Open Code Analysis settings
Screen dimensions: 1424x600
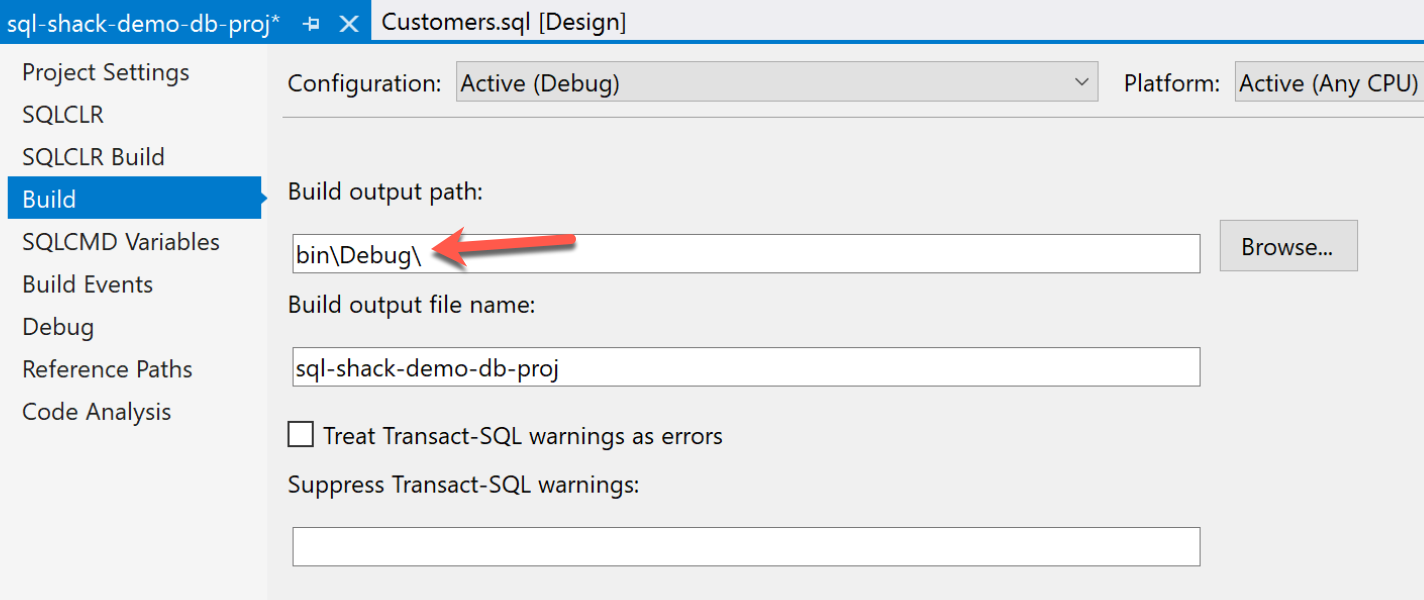96,412
